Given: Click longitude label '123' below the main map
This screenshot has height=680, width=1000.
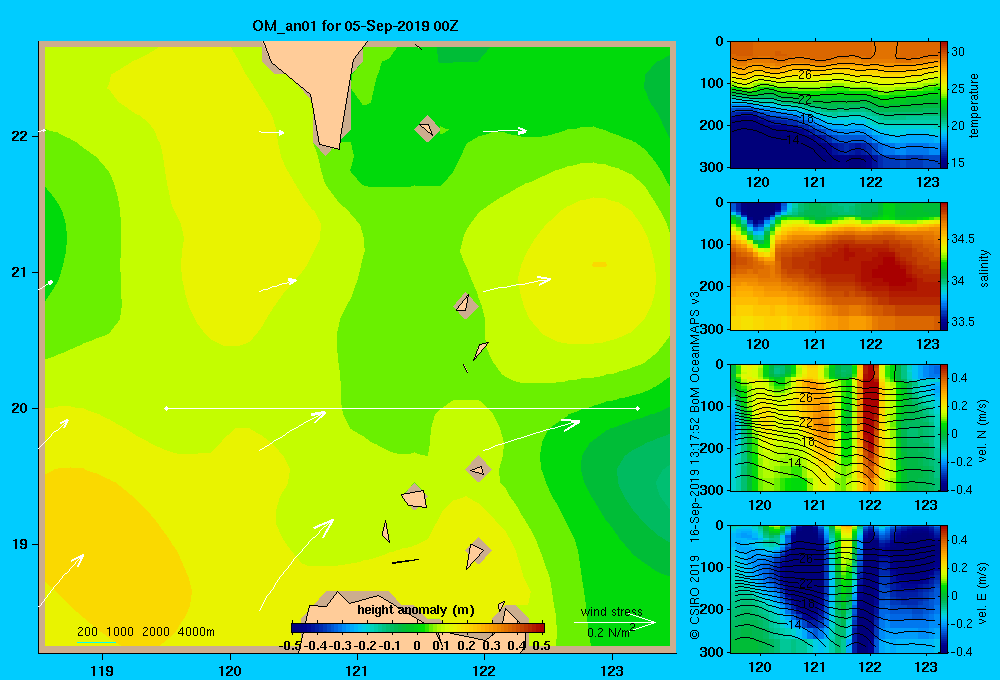Looking at the screenshot, I should click(612, 670).
